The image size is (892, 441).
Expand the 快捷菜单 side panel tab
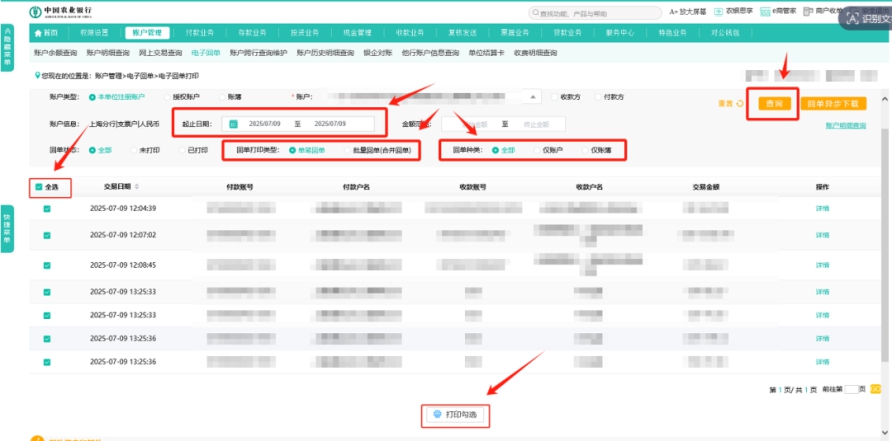pos(7,229)
